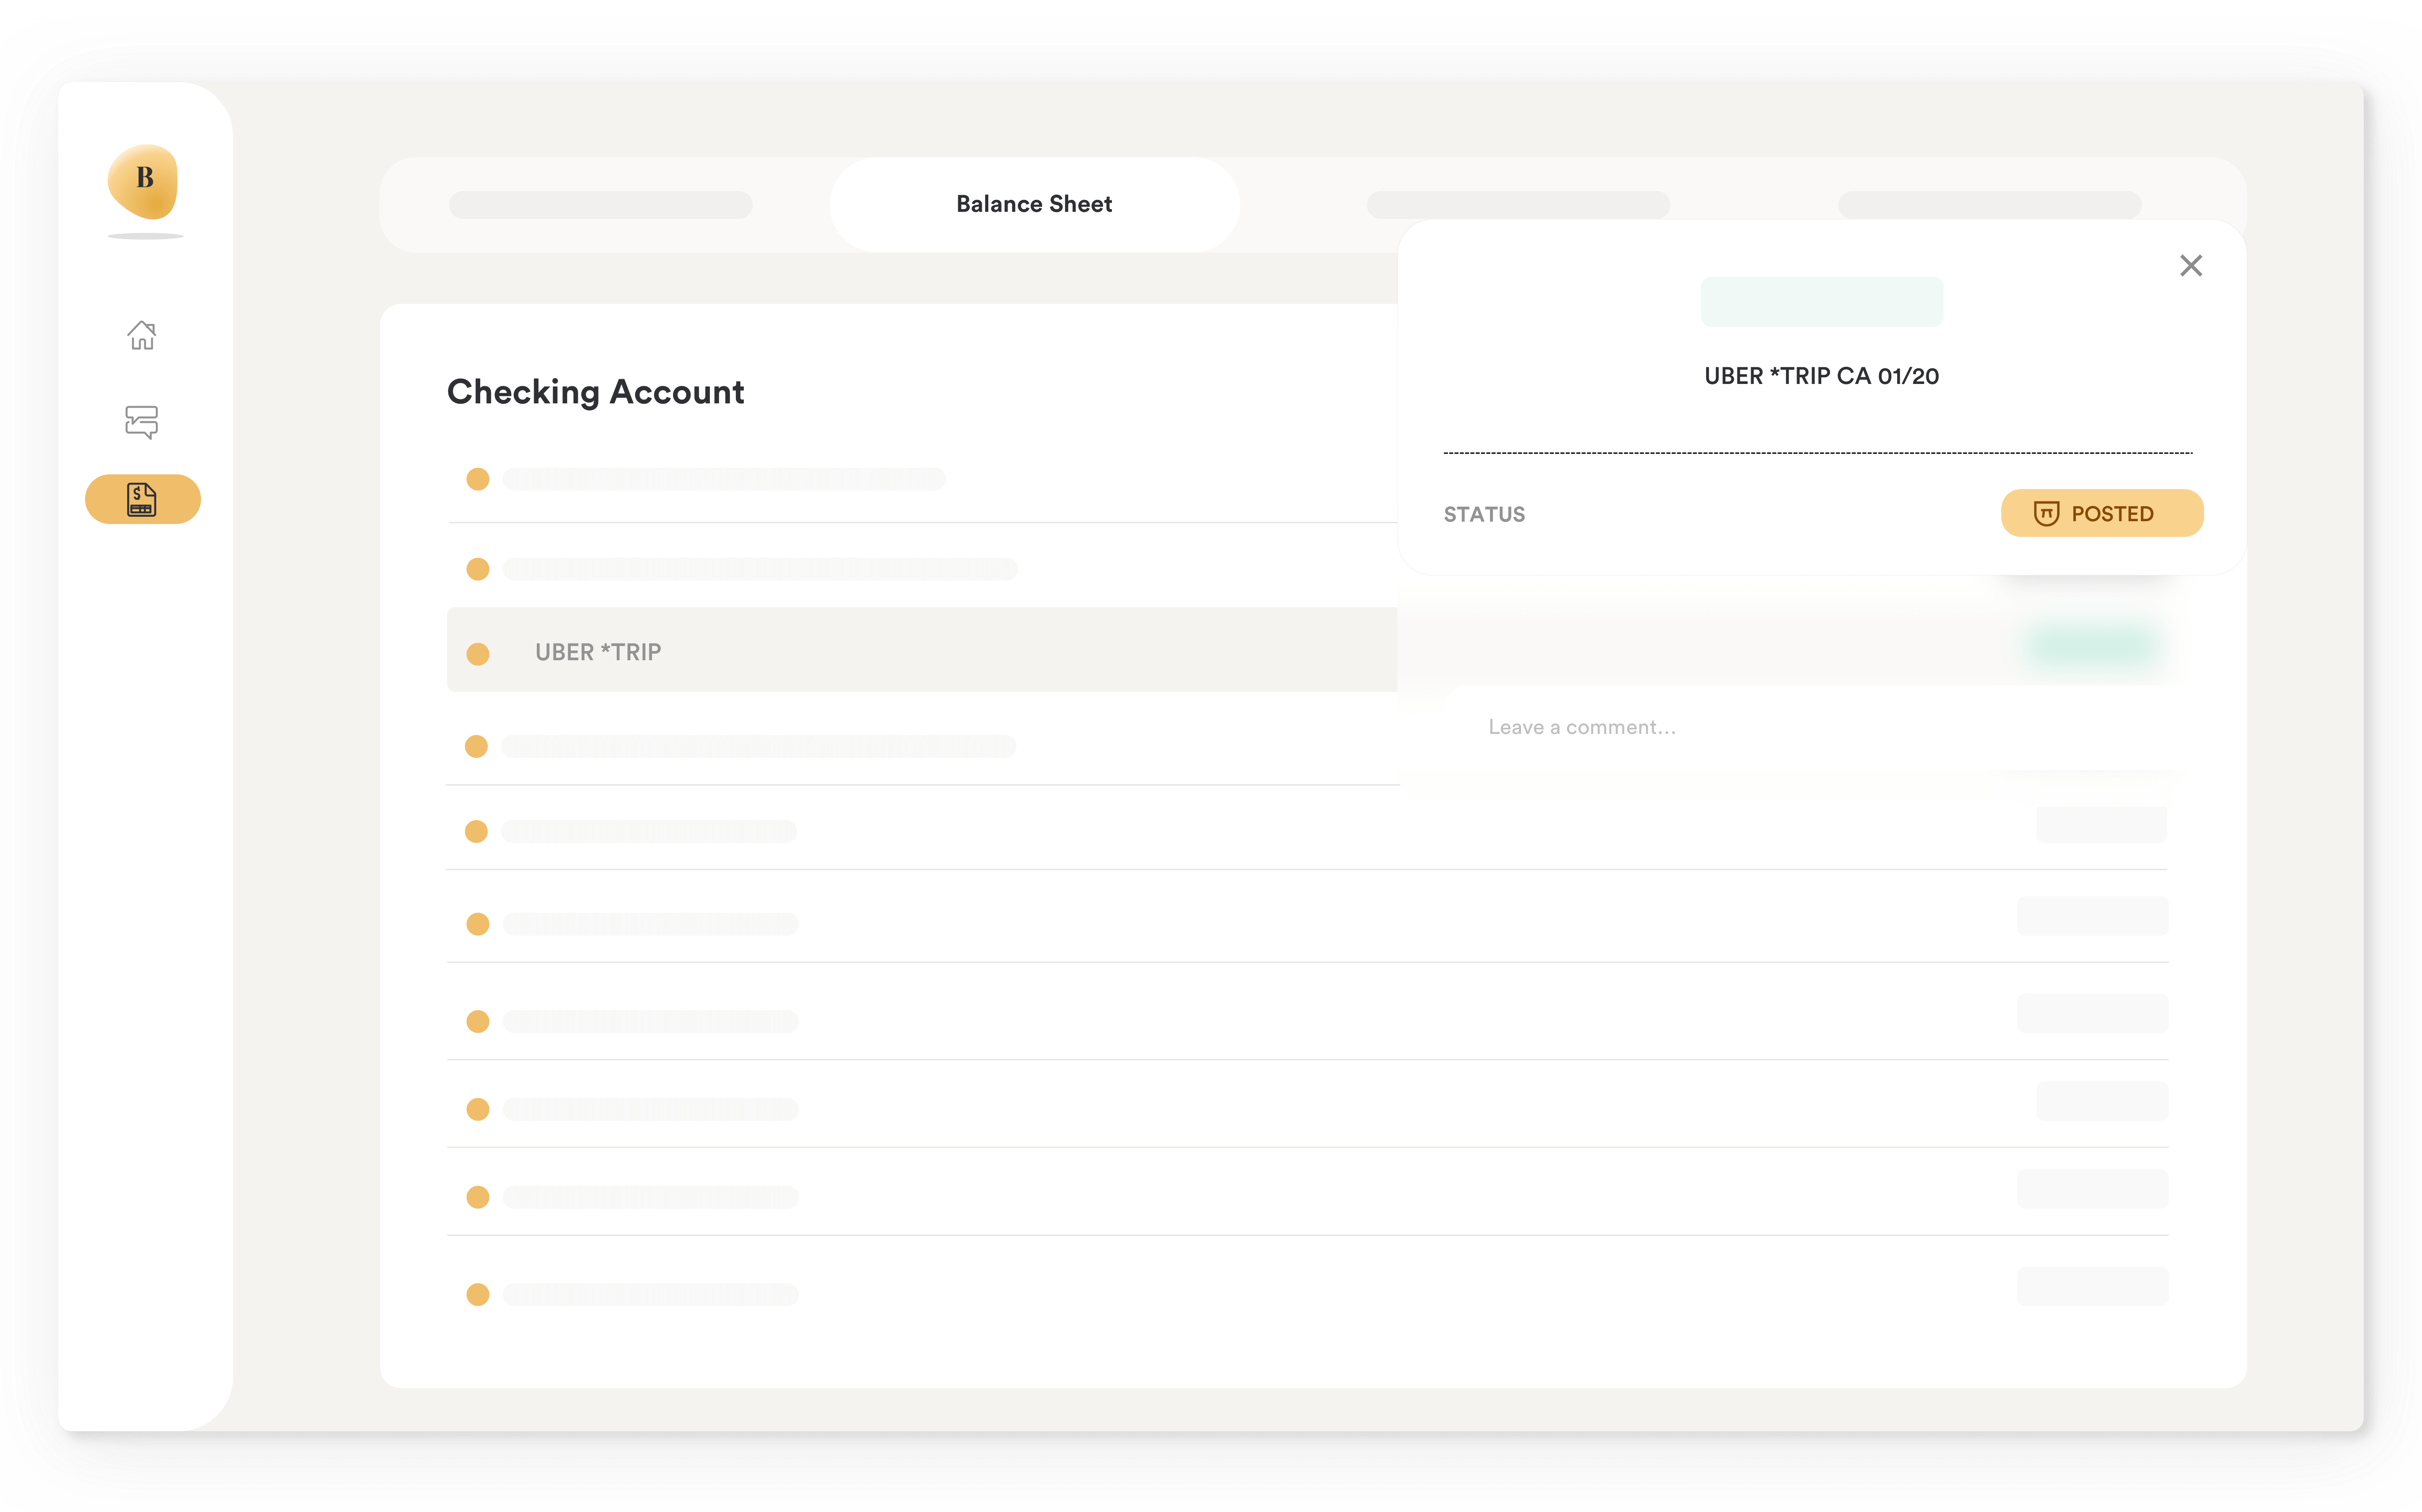
Task: Click the shield icon inside the POSTED badge
Action: pyautogui.click(x=2046, y=513)
